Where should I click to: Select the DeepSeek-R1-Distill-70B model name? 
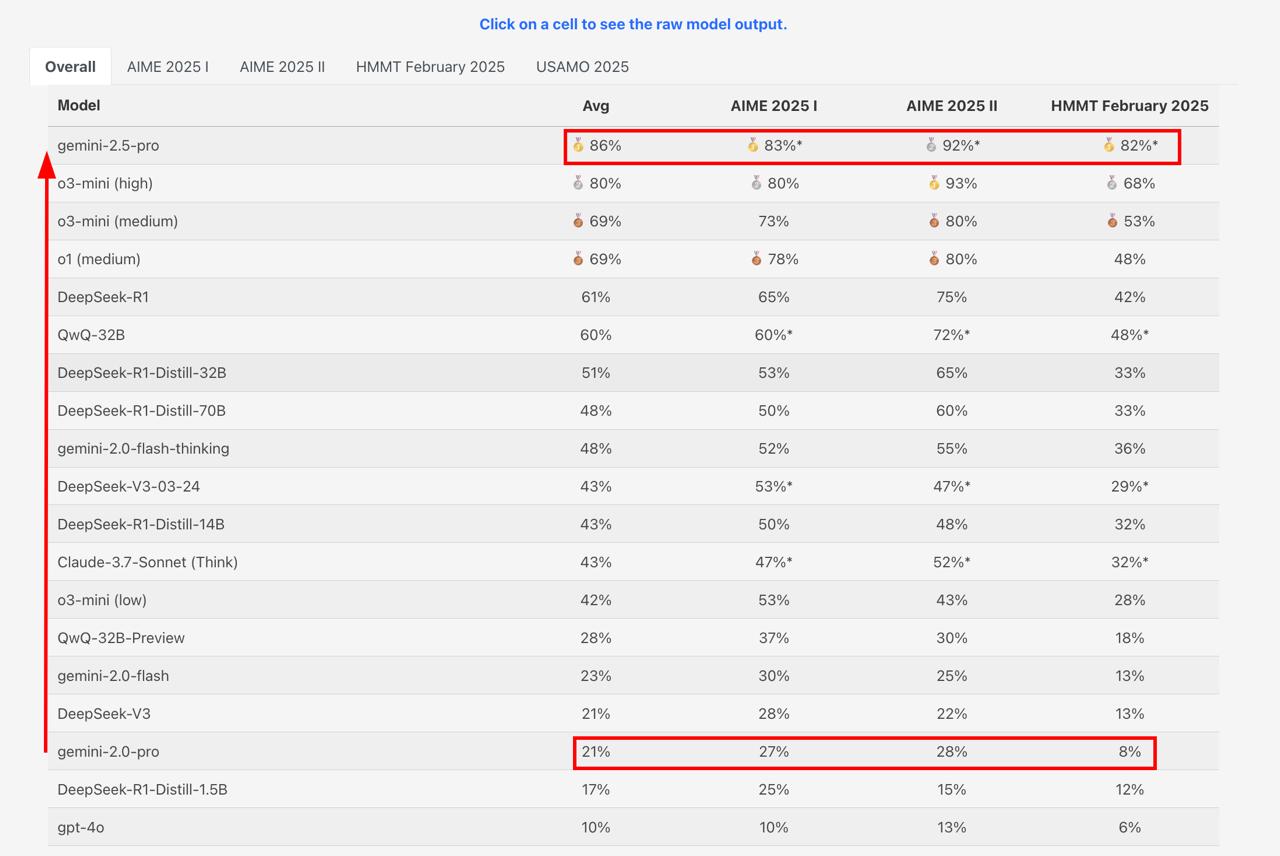point(142,411)
